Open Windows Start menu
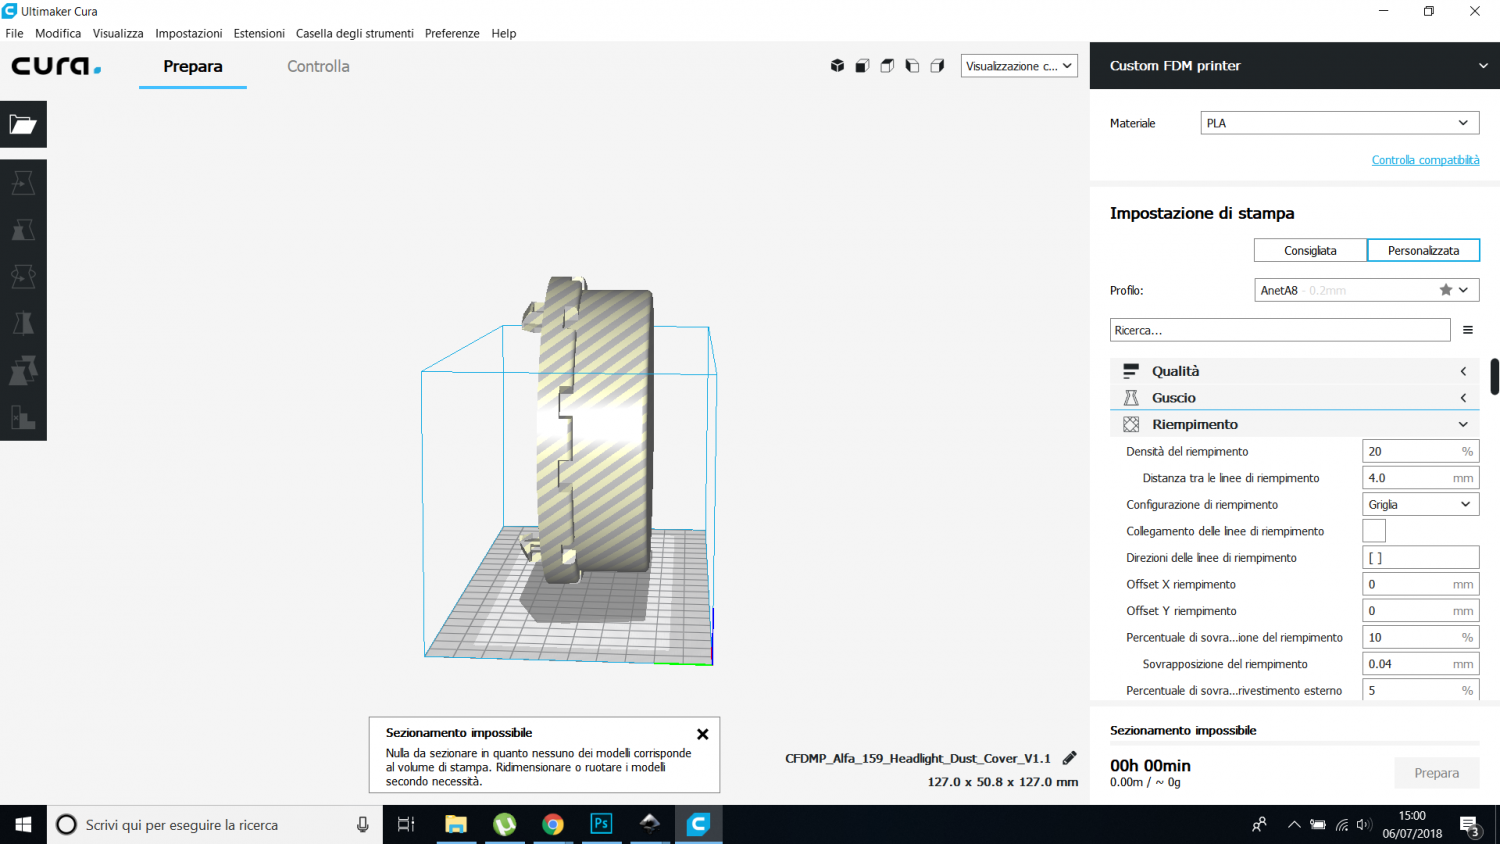Image resolution: width=1500 pixels, height=844 pixels. coord(23,825)
